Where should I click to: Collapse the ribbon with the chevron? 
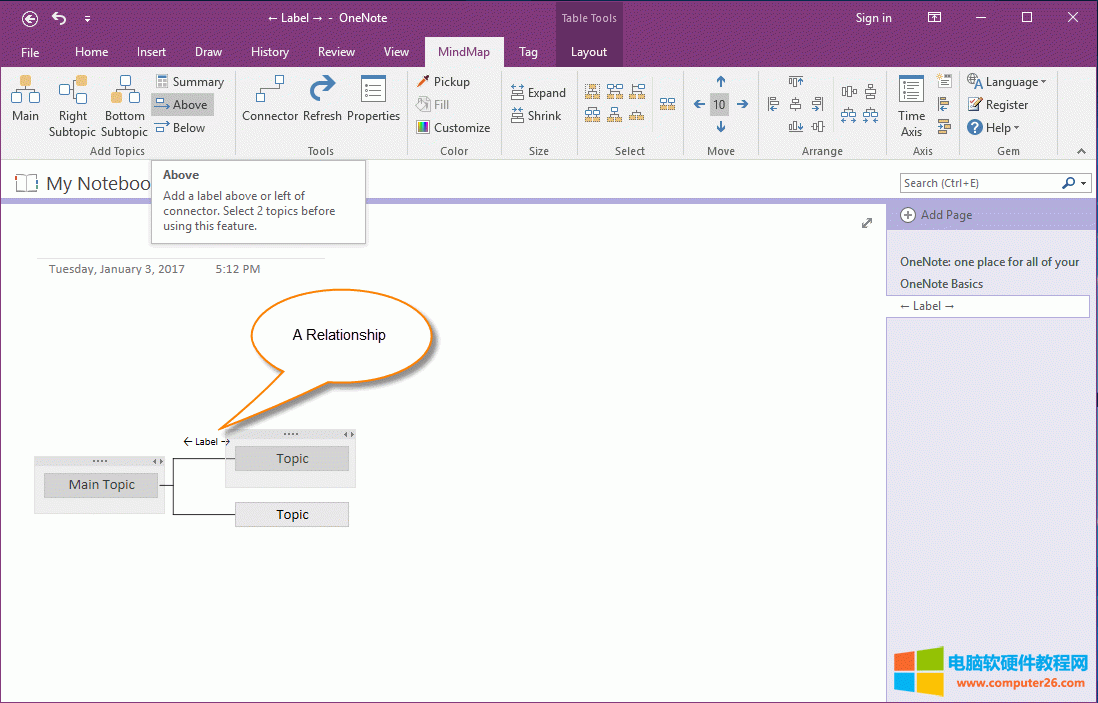click(x=1081, y=151)
